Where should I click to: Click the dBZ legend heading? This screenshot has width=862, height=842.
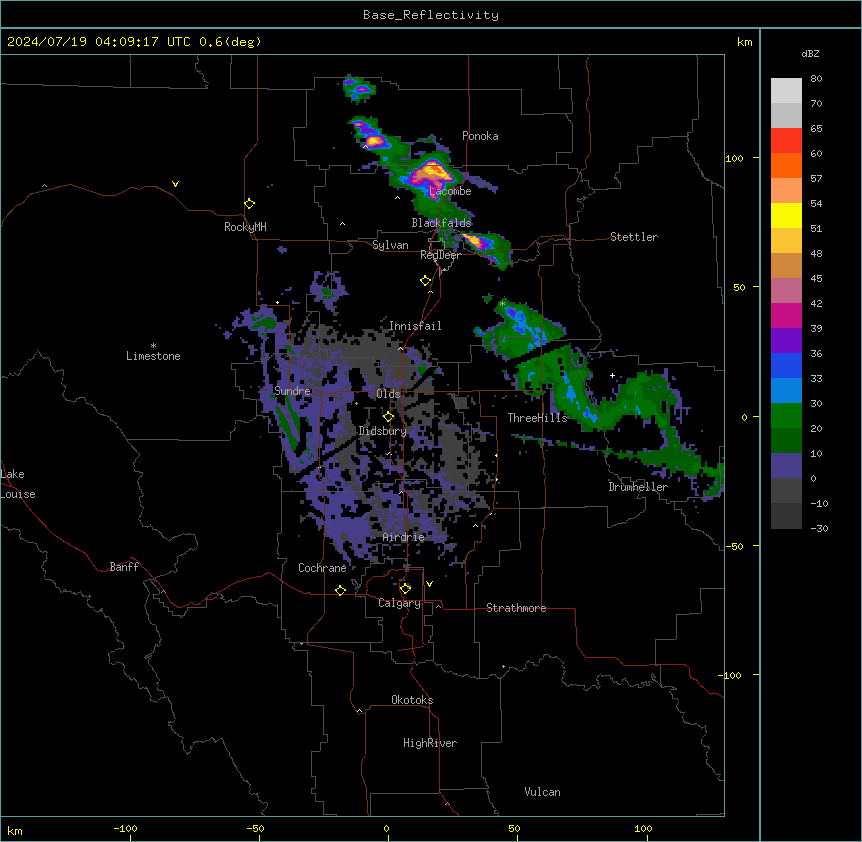coord(810,53)
